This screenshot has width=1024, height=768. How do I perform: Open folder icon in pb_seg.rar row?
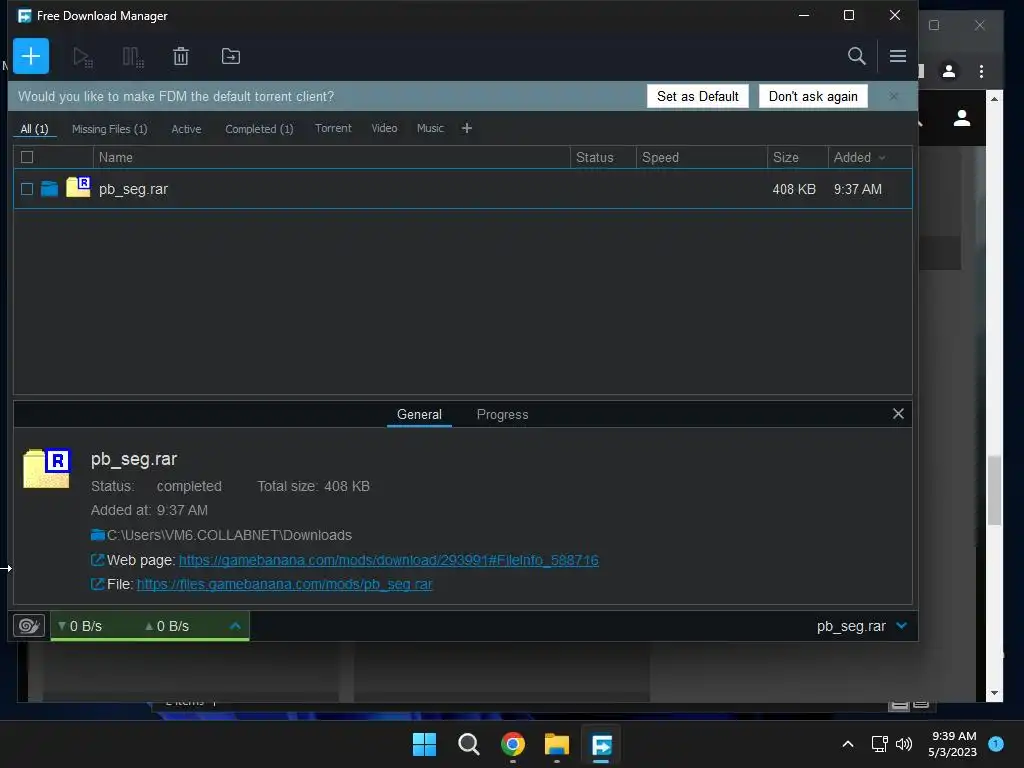(50, 189)
